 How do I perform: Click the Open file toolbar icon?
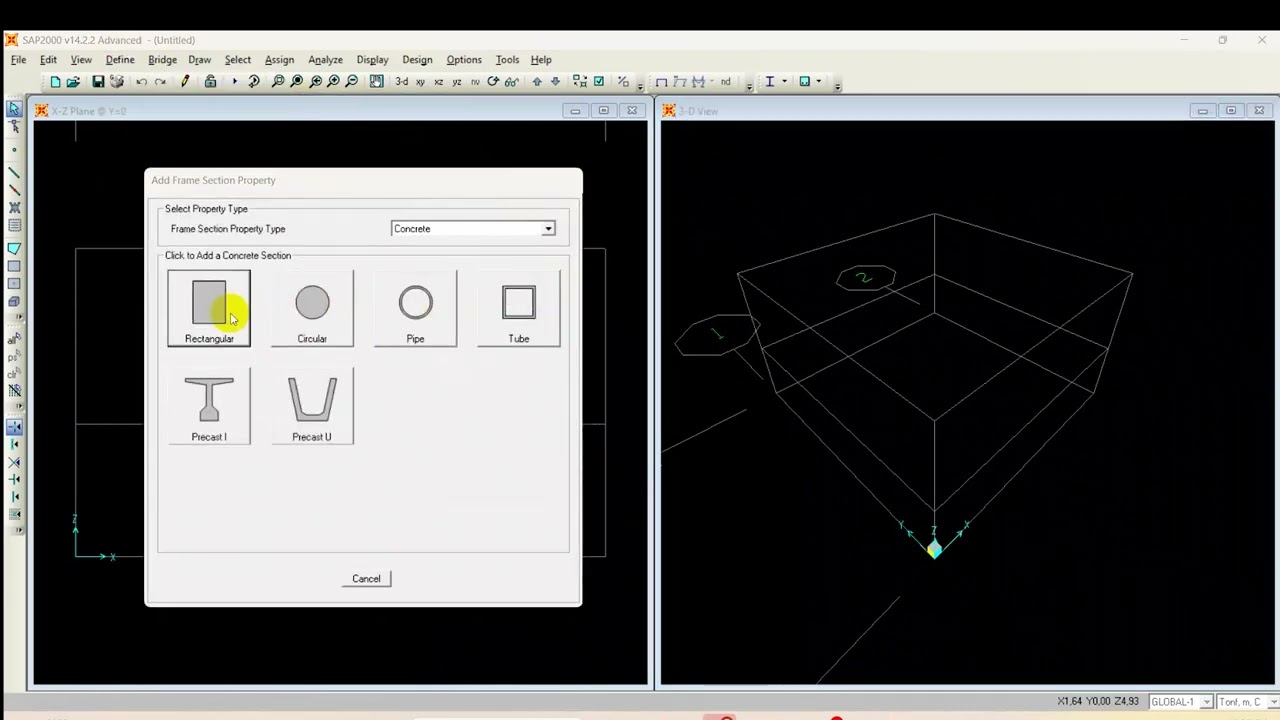click(x=73, y=81)
